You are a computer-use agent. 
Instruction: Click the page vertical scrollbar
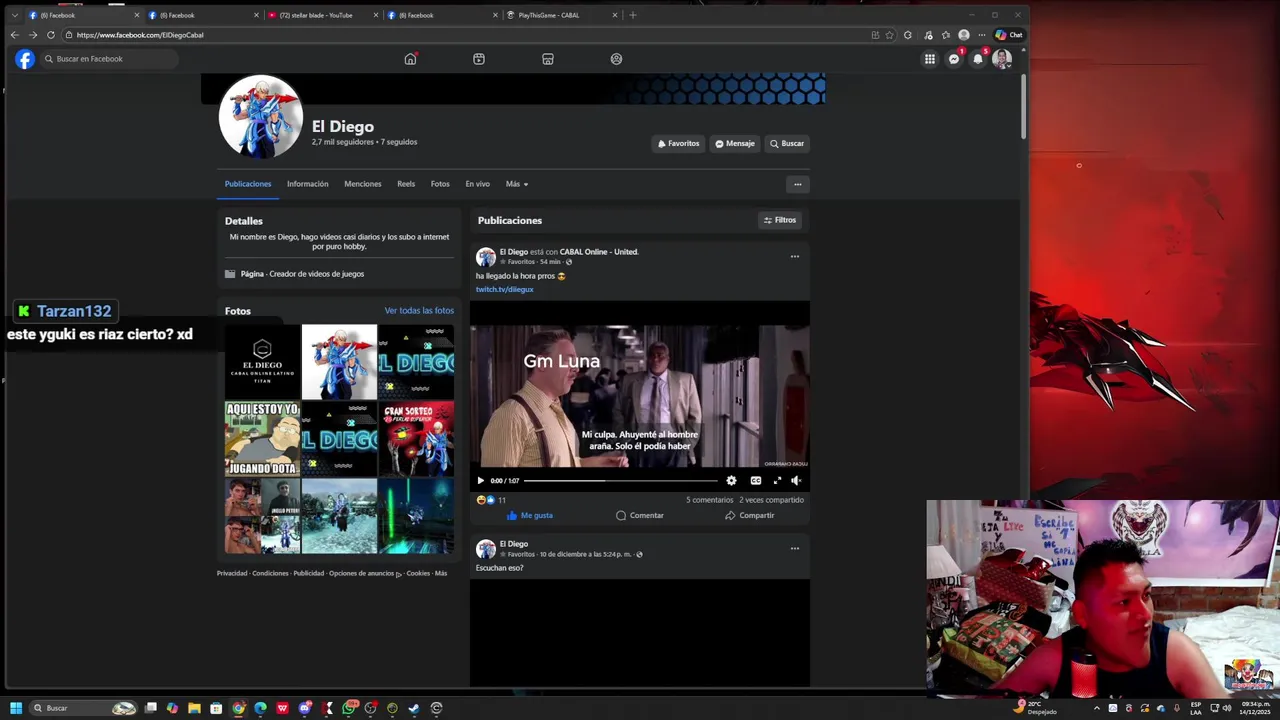(x=1023, y=105)
